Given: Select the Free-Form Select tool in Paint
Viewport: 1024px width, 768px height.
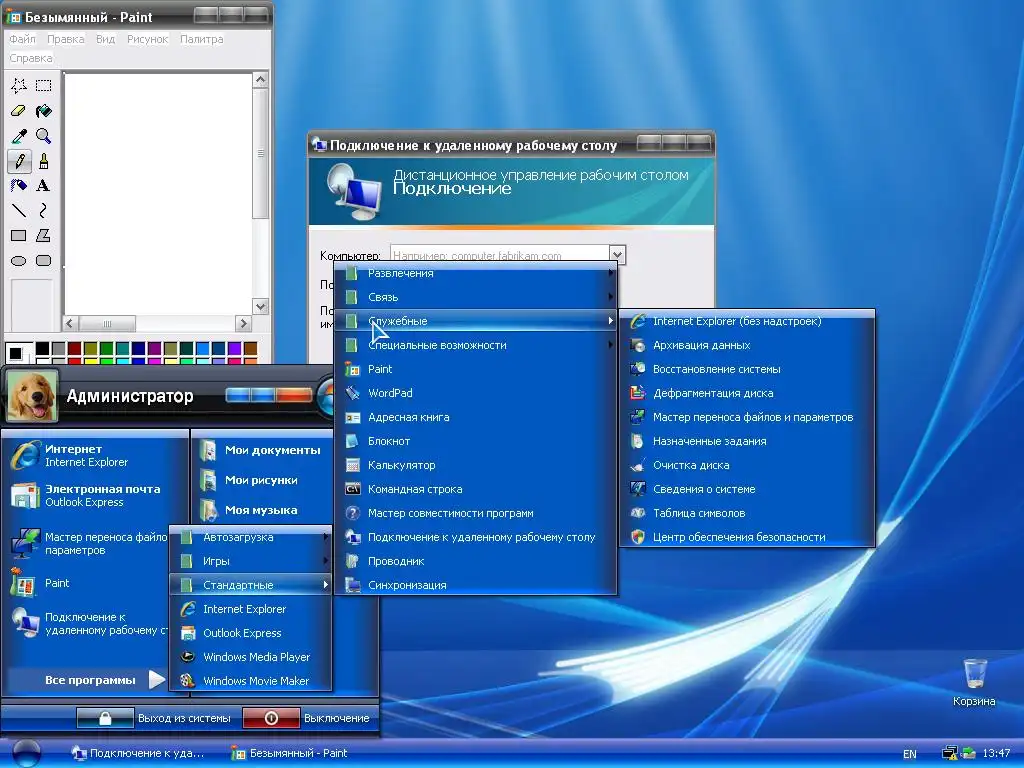Looking at the screenshot, I should pyautogui.click(x=19, y=86).
